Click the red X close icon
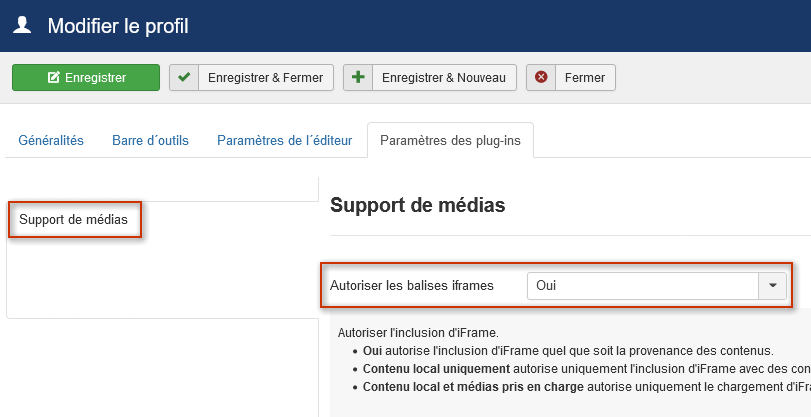The height and width of the screenshot is (417, 811). pyautogui.click(x=541, y=78)
